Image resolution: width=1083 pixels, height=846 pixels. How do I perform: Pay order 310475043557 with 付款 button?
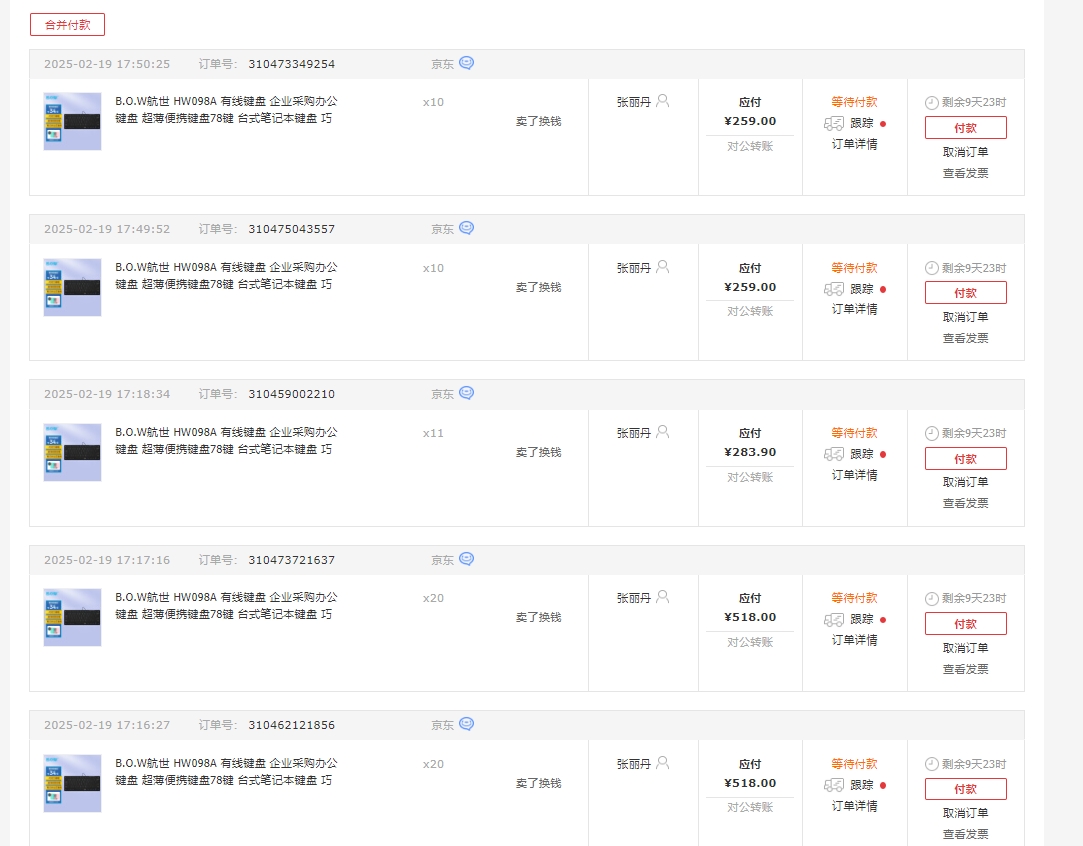point(966,293)
